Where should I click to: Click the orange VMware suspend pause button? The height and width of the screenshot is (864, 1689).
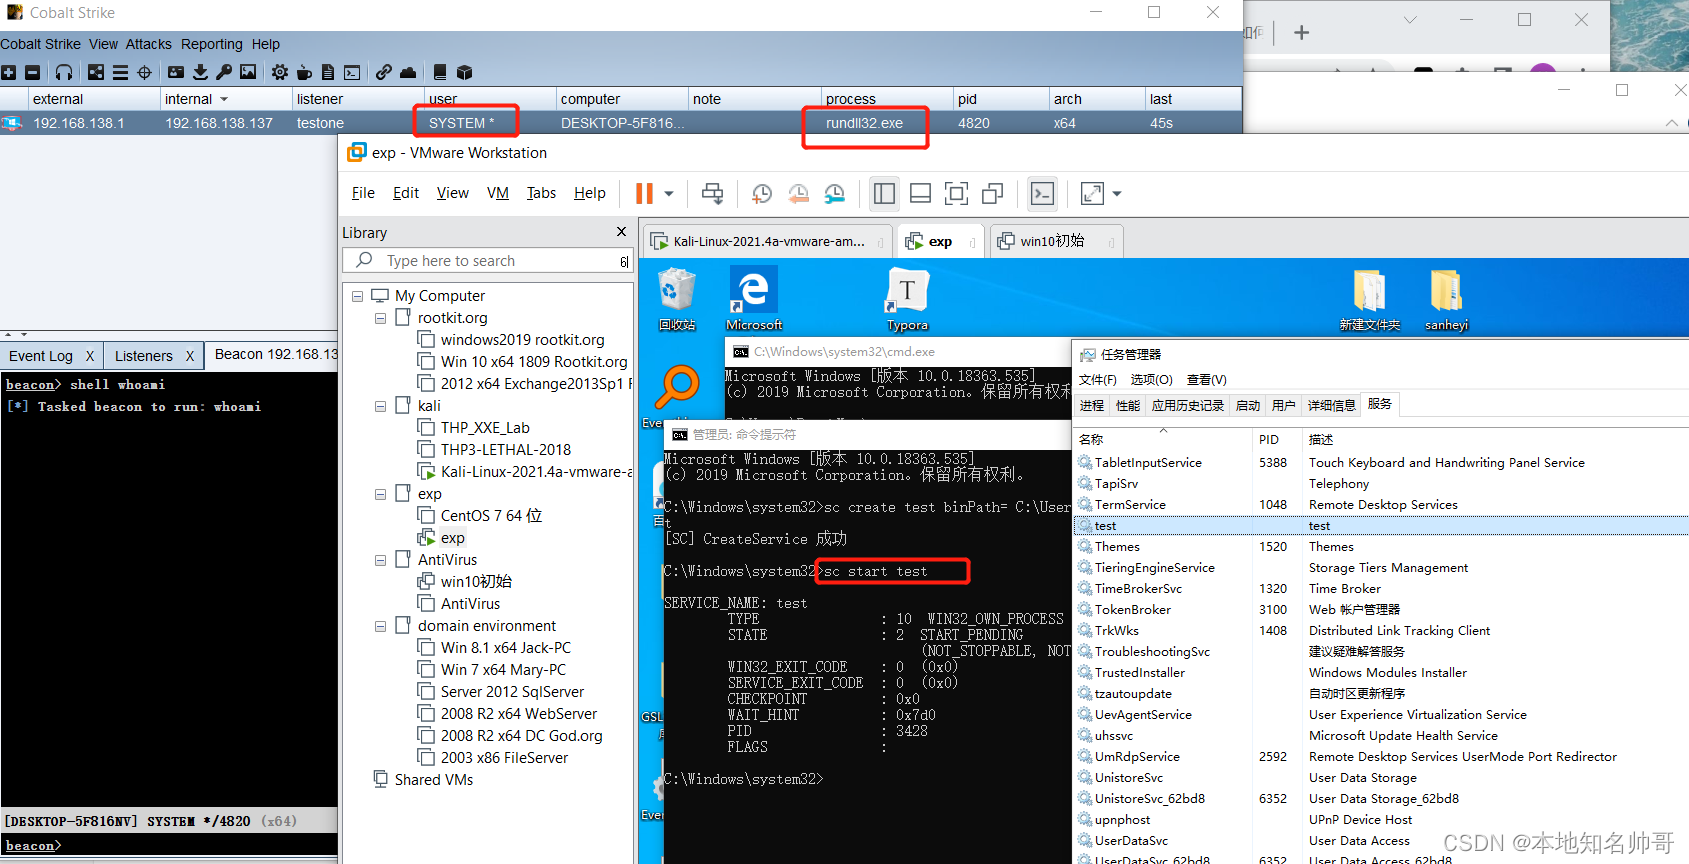(x=644, y=193)
